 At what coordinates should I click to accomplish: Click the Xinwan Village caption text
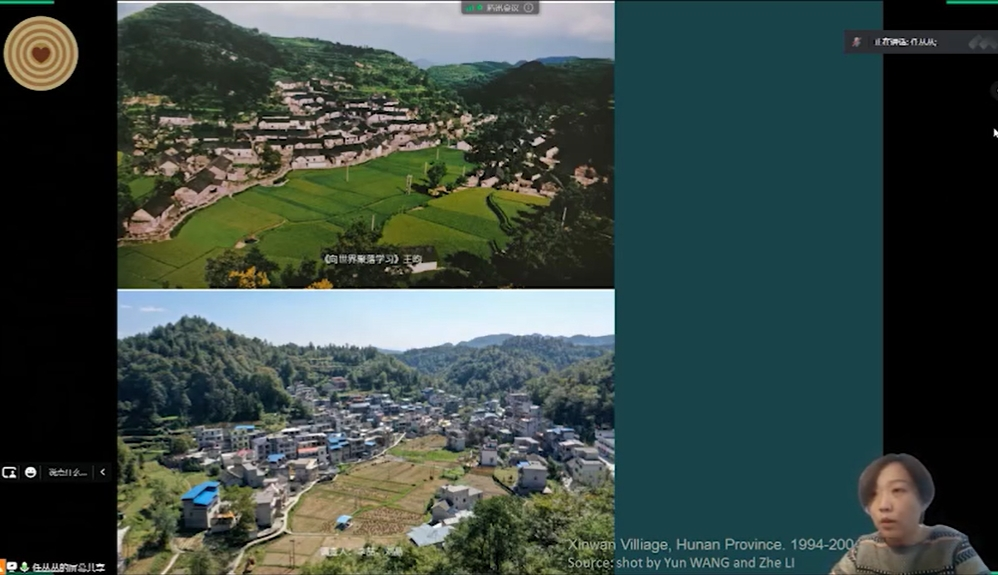pos(712,544)
